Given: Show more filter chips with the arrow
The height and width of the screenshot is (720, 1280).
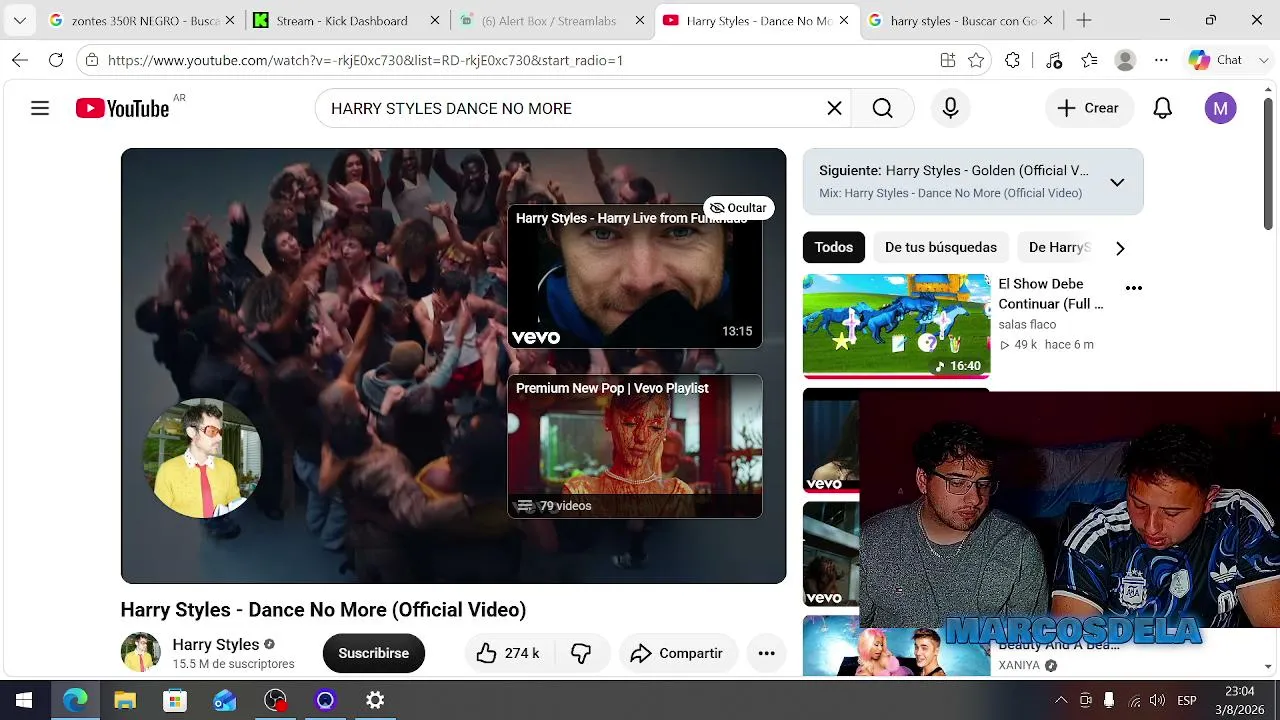Looking at the screenshot, I should (1120, 248).
